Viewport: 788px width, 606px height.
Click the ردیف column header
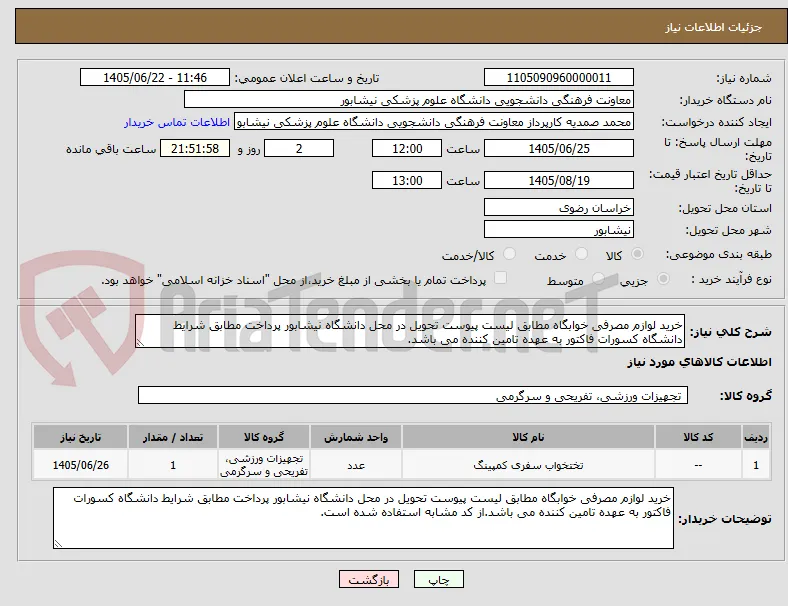pyautogui.click(x=755, y=437)
